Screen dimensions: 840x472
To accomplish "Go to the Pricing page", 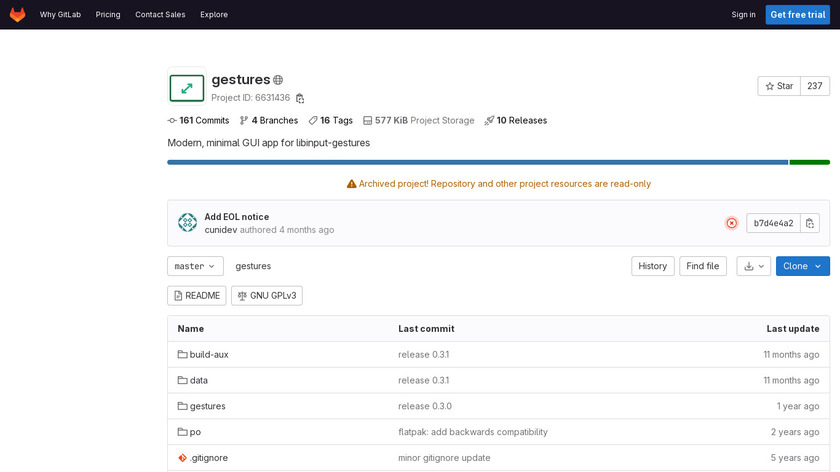I will (x=108, y=15).
